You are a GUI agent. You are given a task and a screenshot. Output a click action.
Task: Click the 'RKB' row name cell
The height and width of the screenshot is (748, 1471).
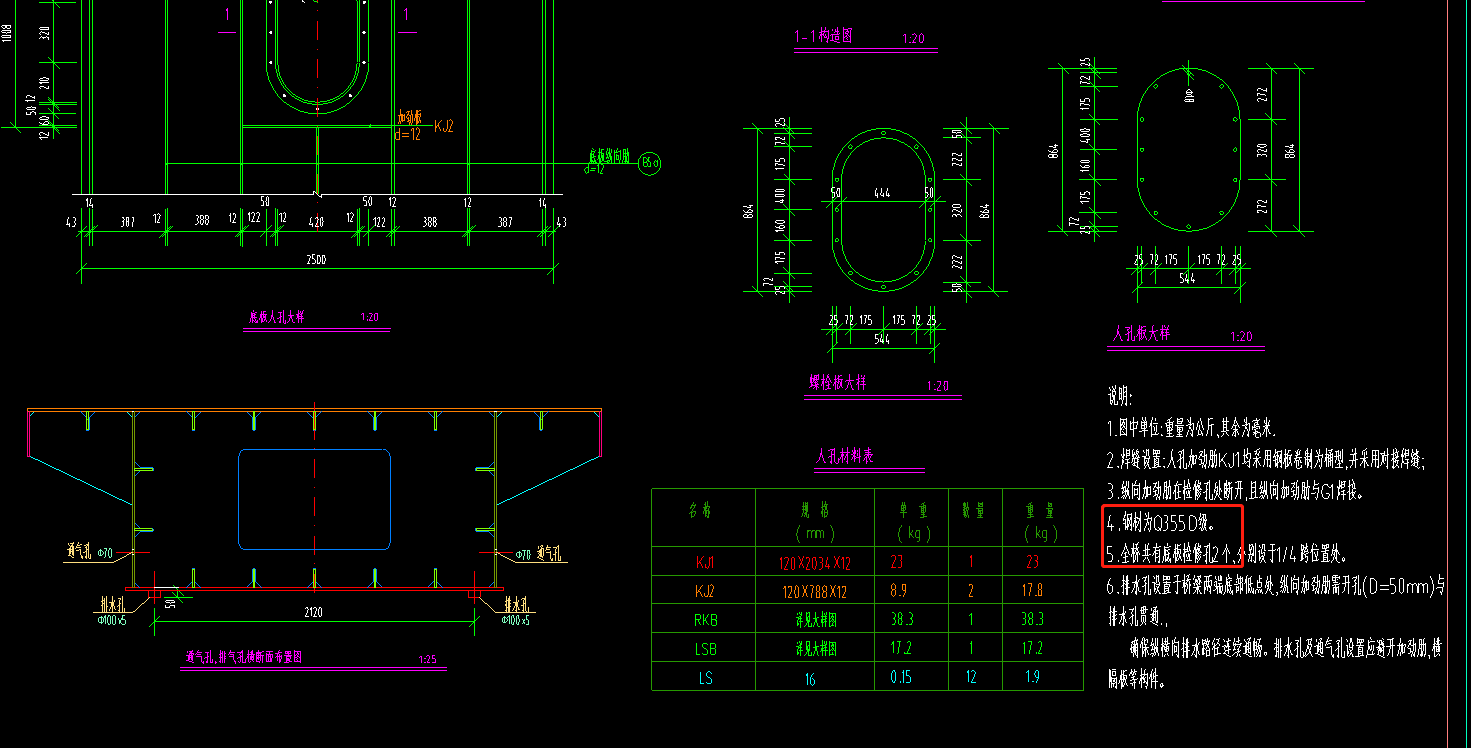705,620
